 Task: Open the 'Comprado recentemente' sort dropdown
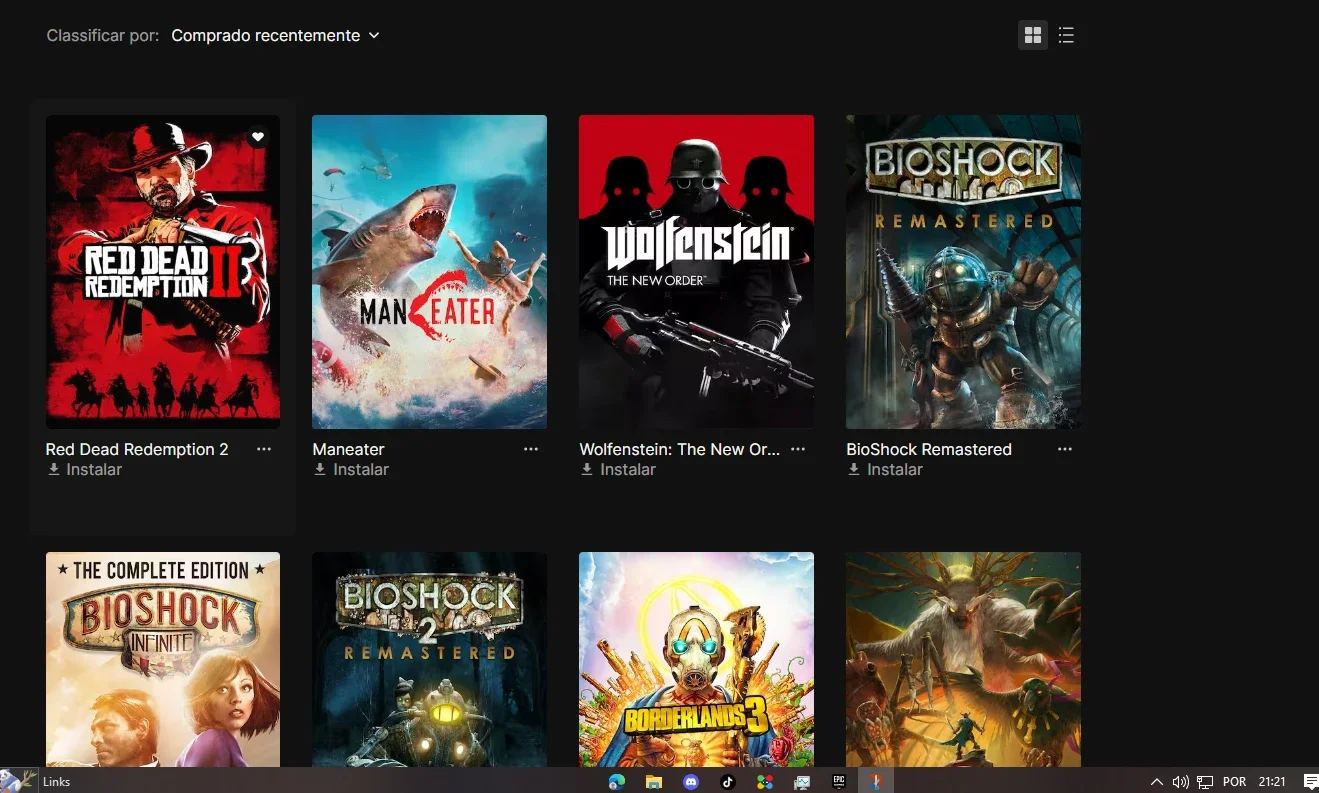[275, 35]
